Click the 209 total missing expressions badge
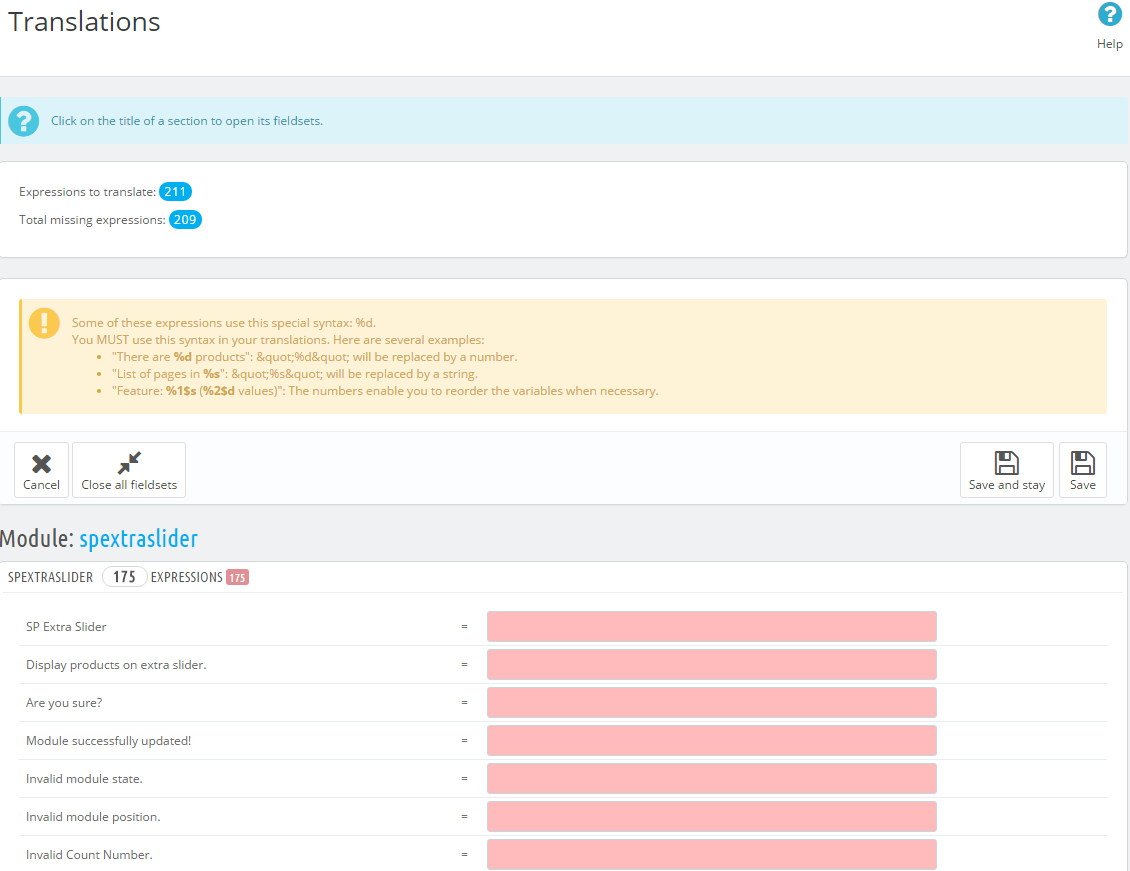This screenshot has width=1130, height=871. (x=185, y=220)
